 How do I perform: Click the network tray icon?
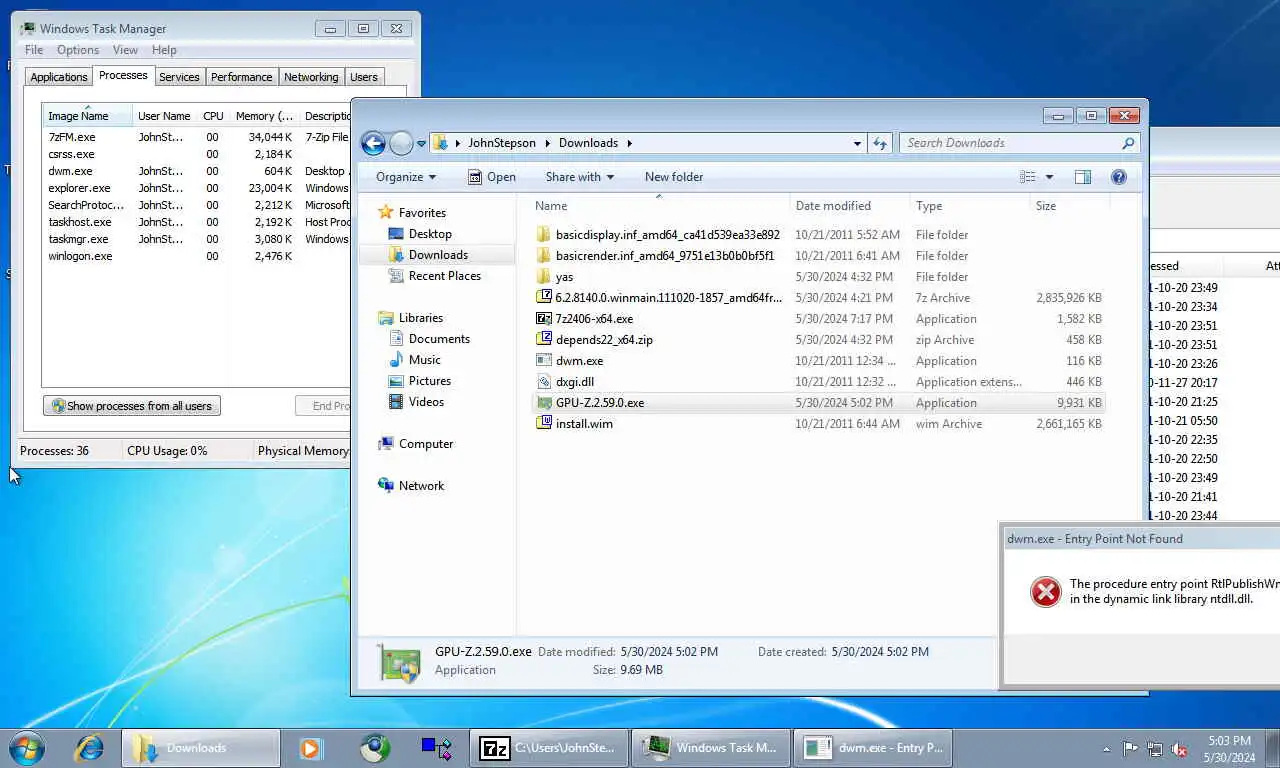pyautogui.click(x=1155, y=749)
